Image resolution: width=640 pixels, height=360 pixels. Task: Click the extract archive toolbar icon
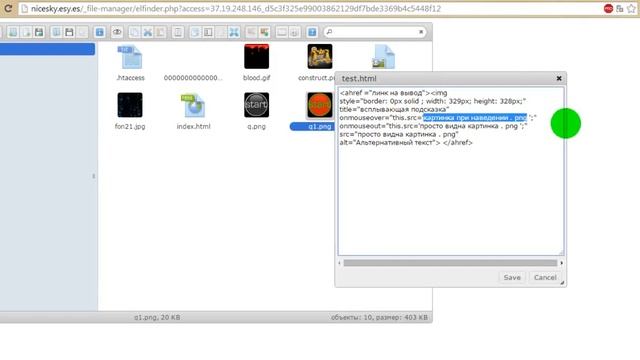[x=251, y=32]
